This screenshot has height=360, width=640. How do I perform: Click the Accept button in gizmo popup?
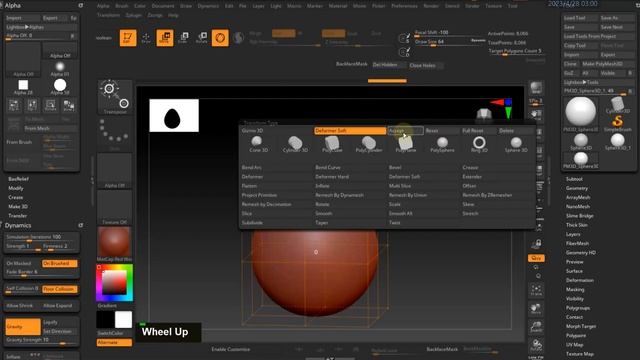(405, 131)
